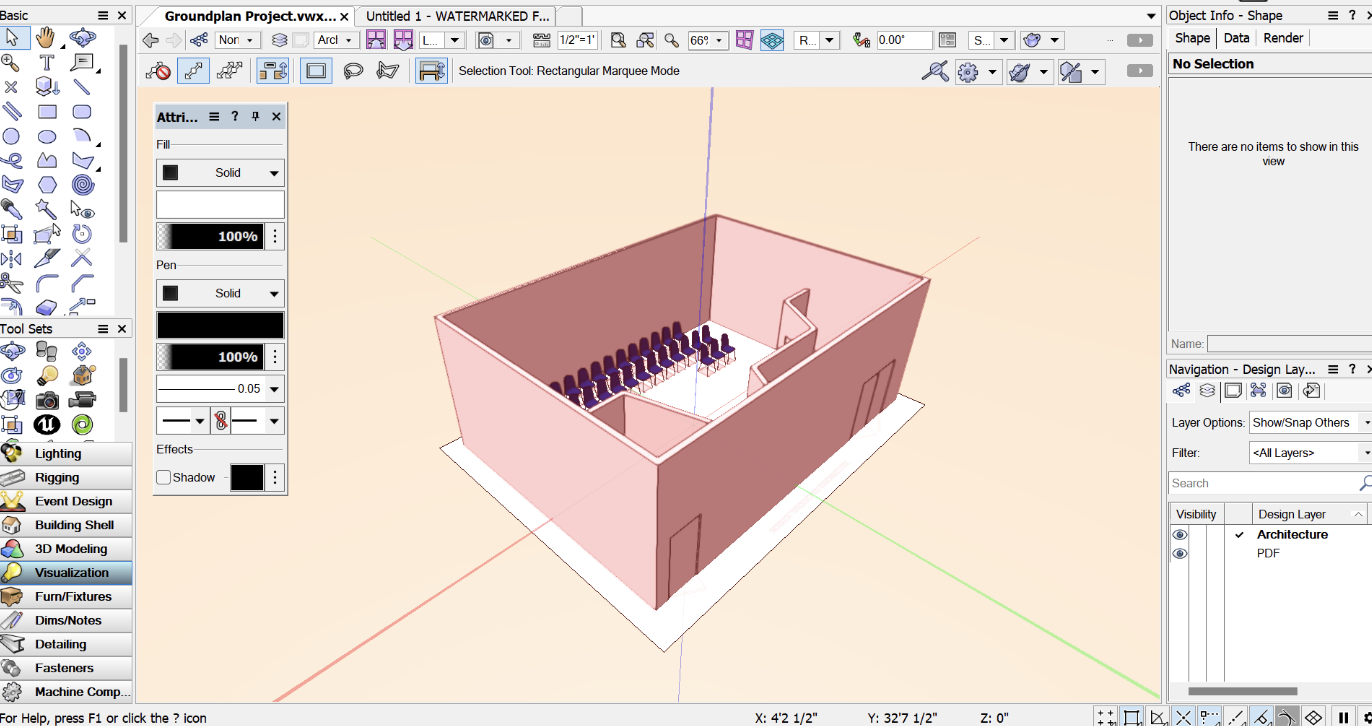Screen dimensions: 1372x726
Task: Open the Building Shell tool set
Action: [66, 525]
